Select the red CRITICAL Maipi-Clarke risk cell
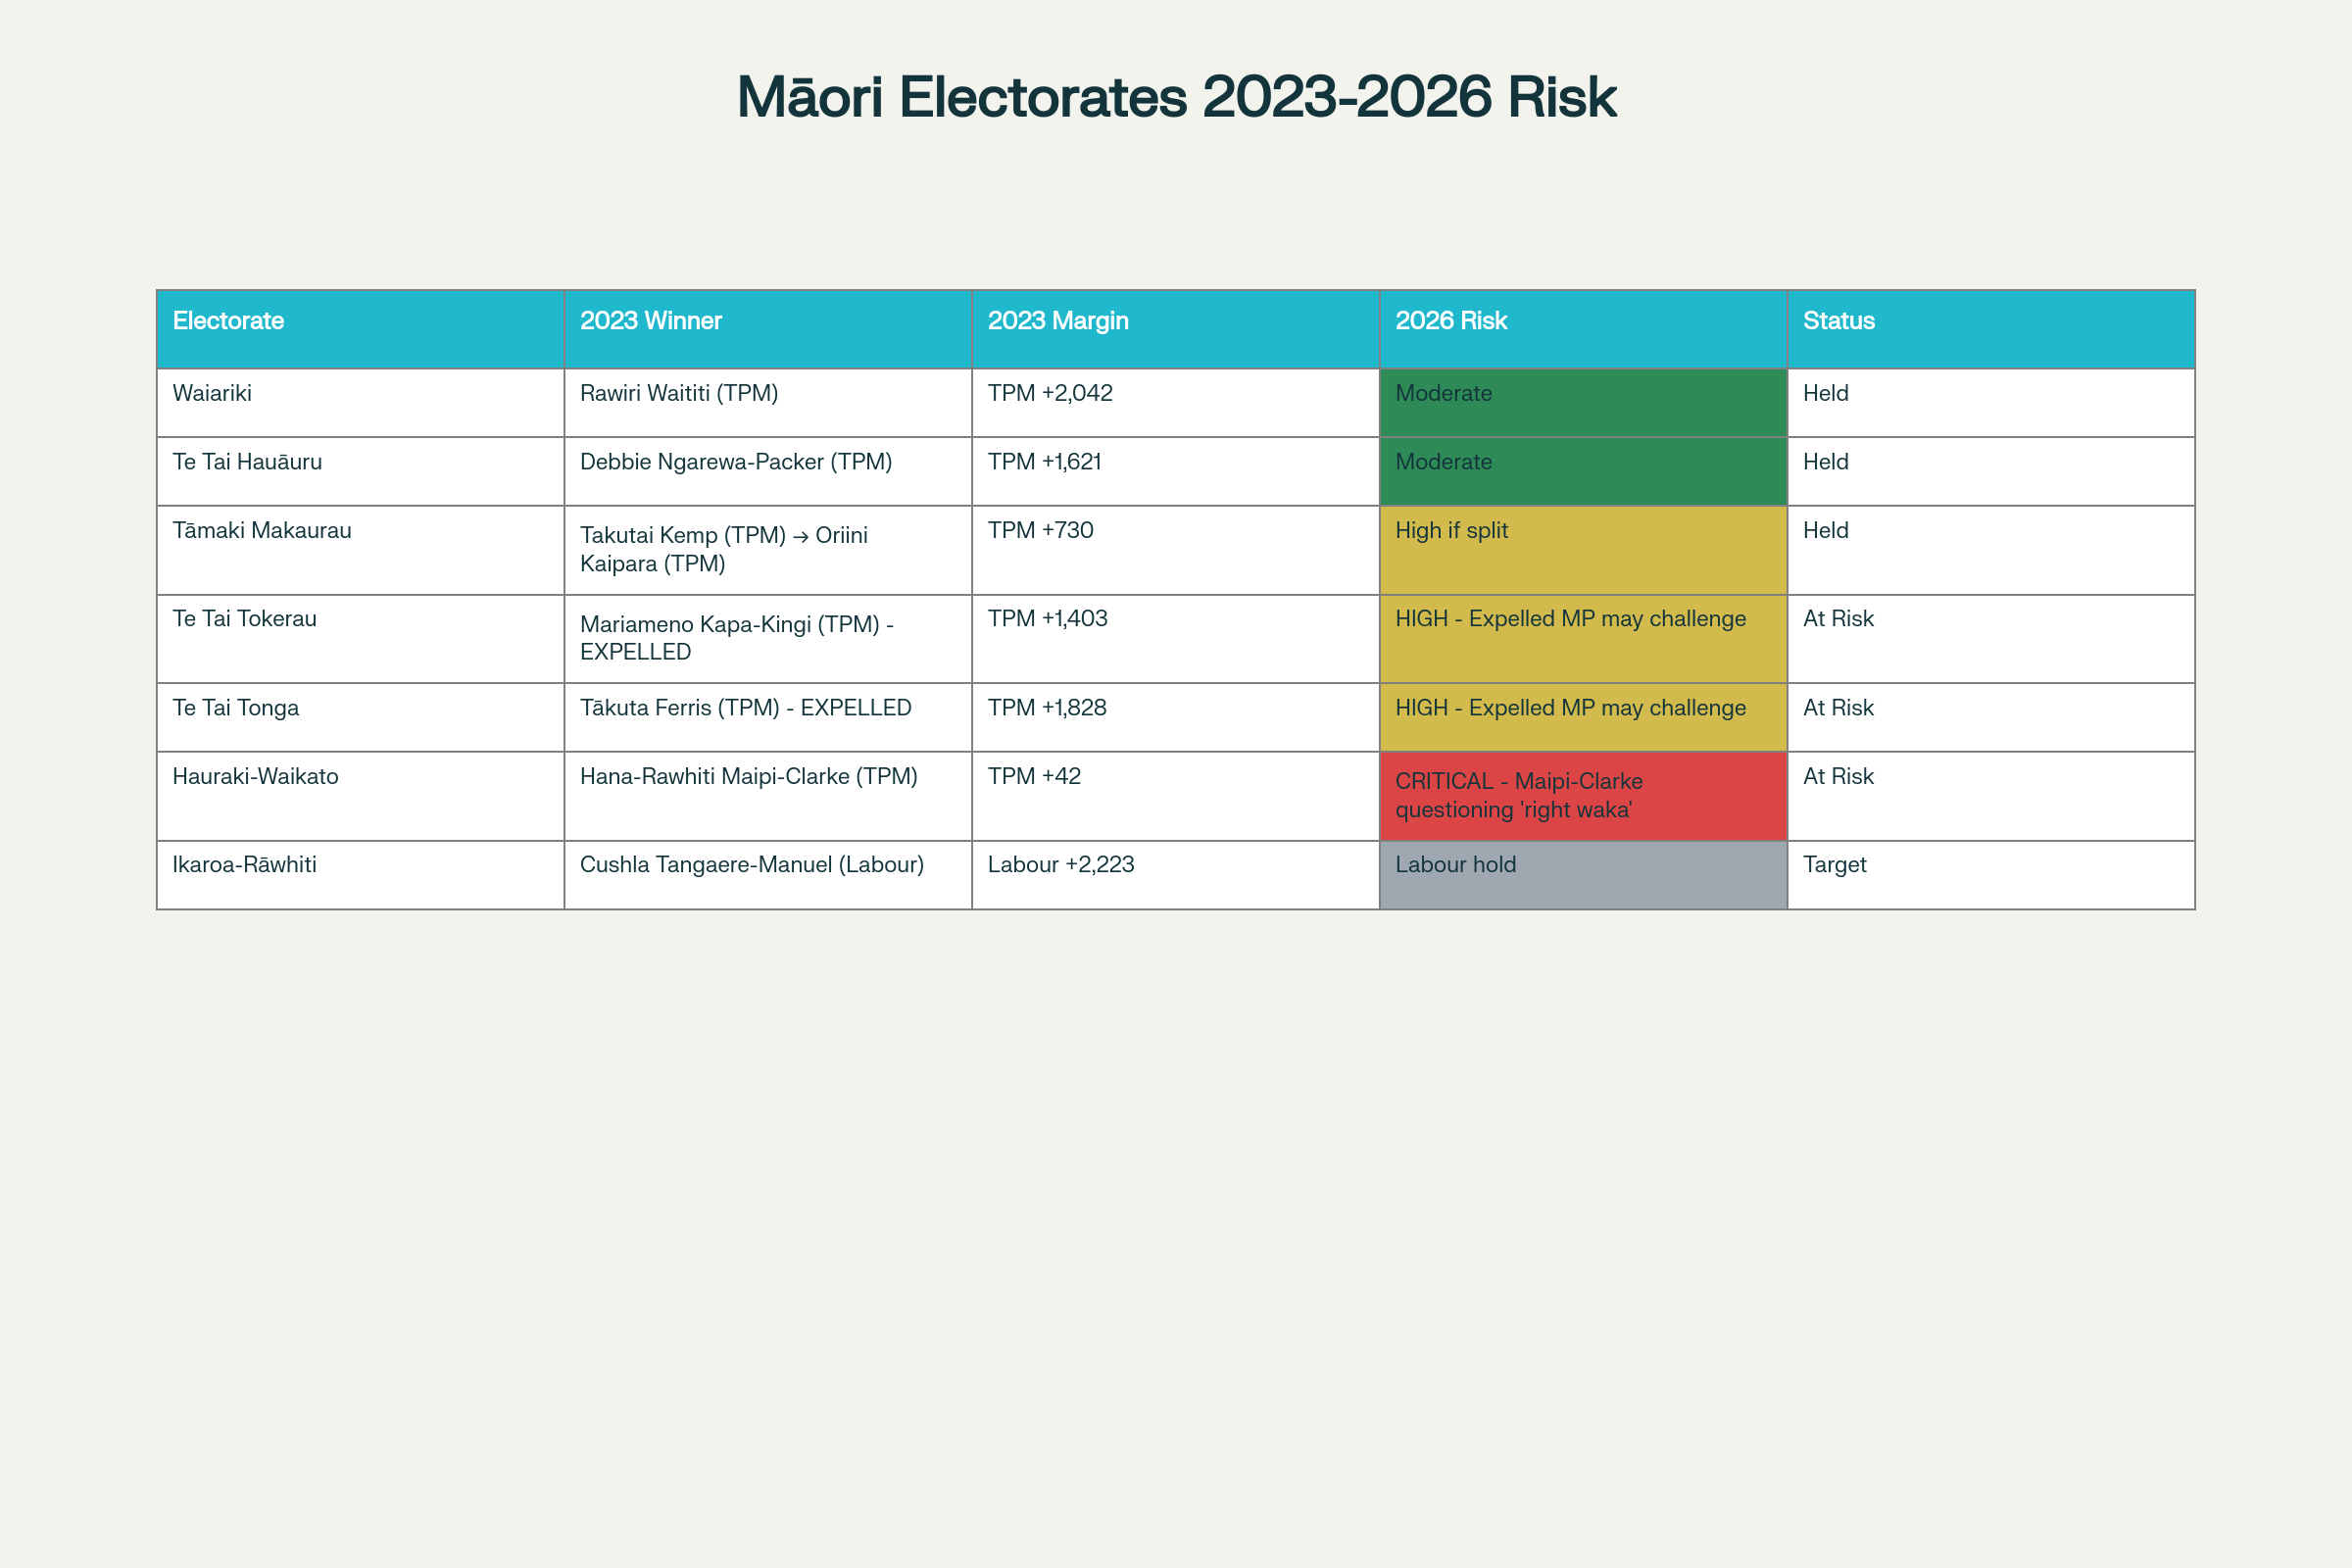The height and width of the screenshot is (1568, 2352). point(1582,795)
